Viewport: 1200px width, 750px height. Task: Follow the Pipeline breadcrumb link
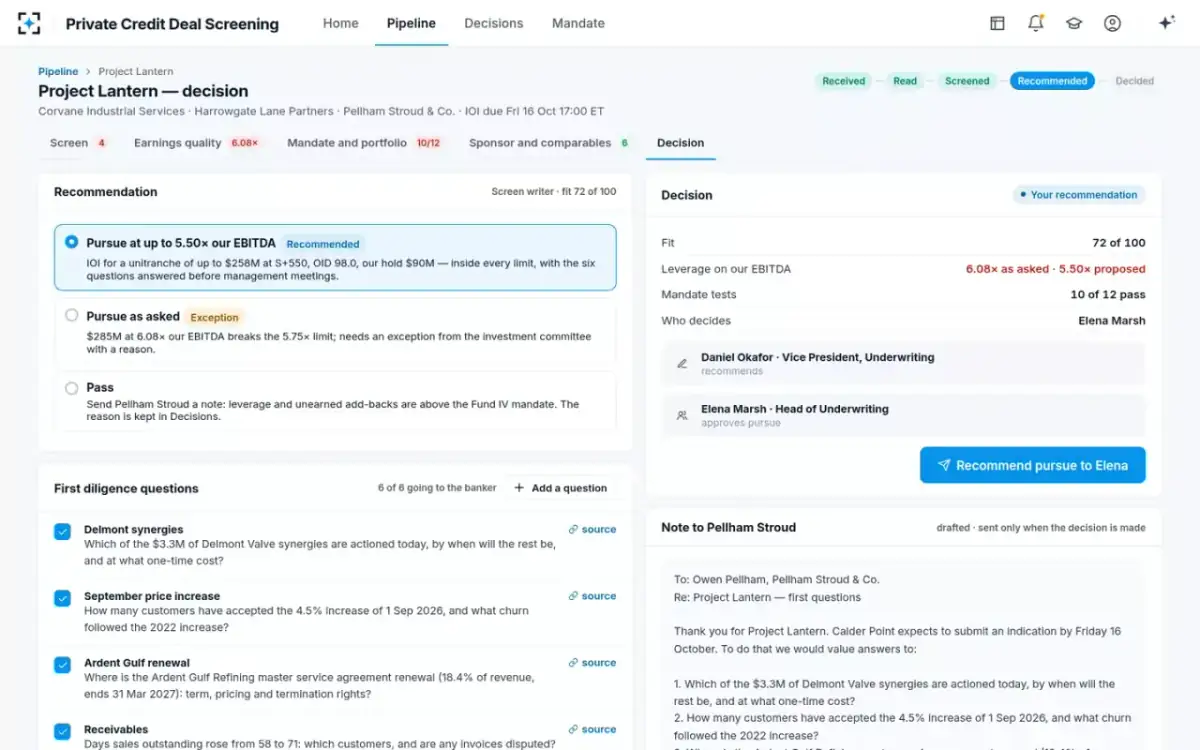click(58, 71)
